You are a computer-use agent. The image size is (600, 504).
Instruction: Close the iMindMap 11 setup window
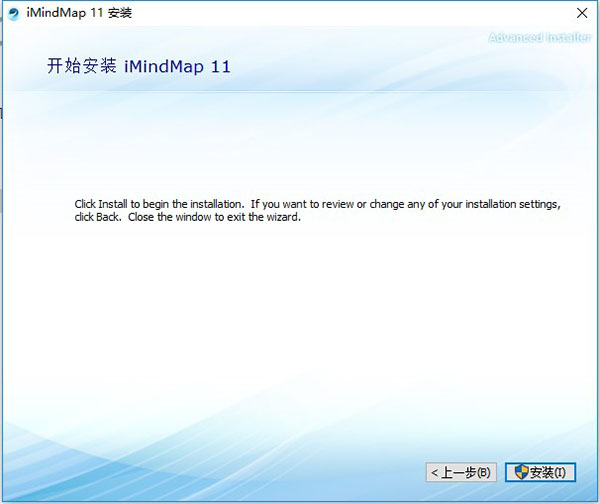pyautogui.click(x=582, y=13)
